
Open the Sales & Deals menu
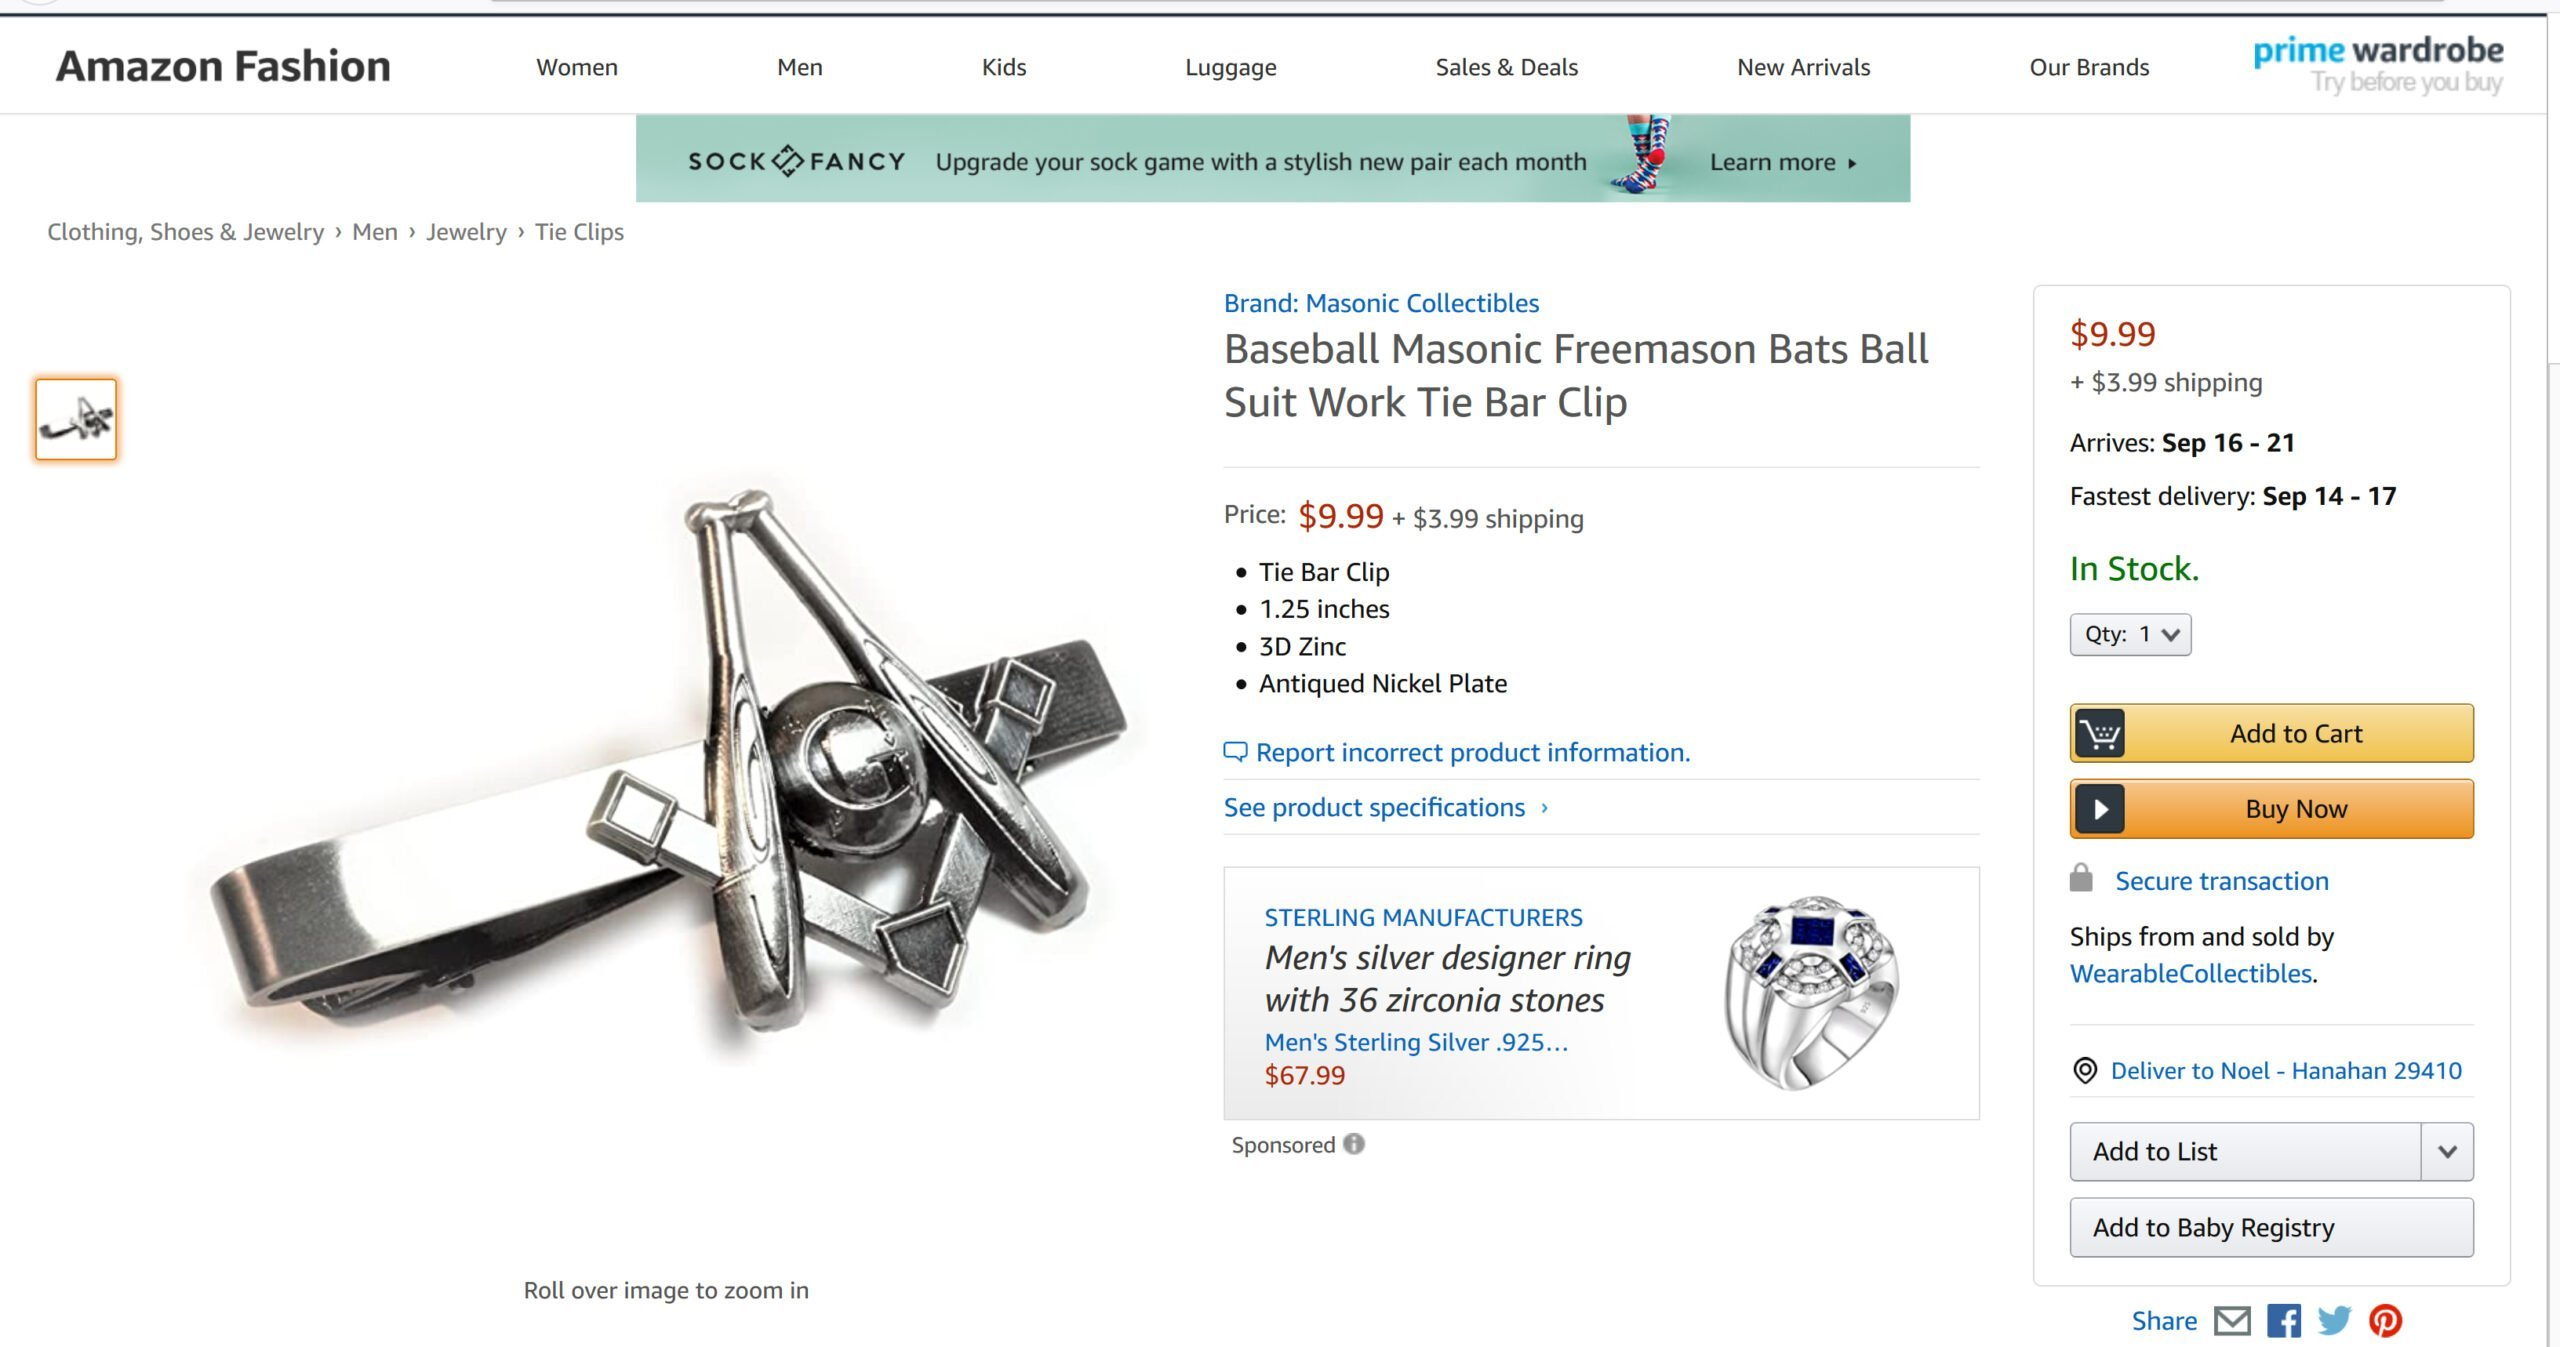pyautogui.click(x=1506, y=67)
